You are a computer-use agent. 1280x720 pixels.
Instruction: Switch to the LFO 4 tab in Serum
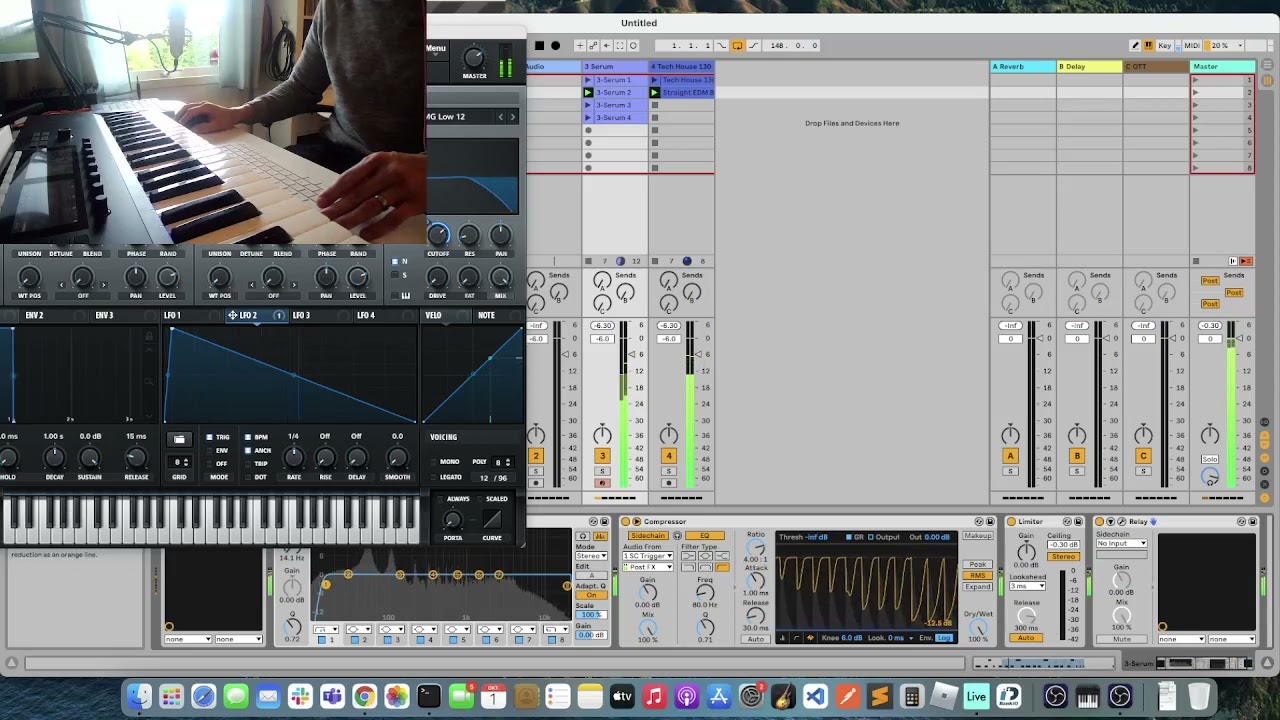point(366,315)
